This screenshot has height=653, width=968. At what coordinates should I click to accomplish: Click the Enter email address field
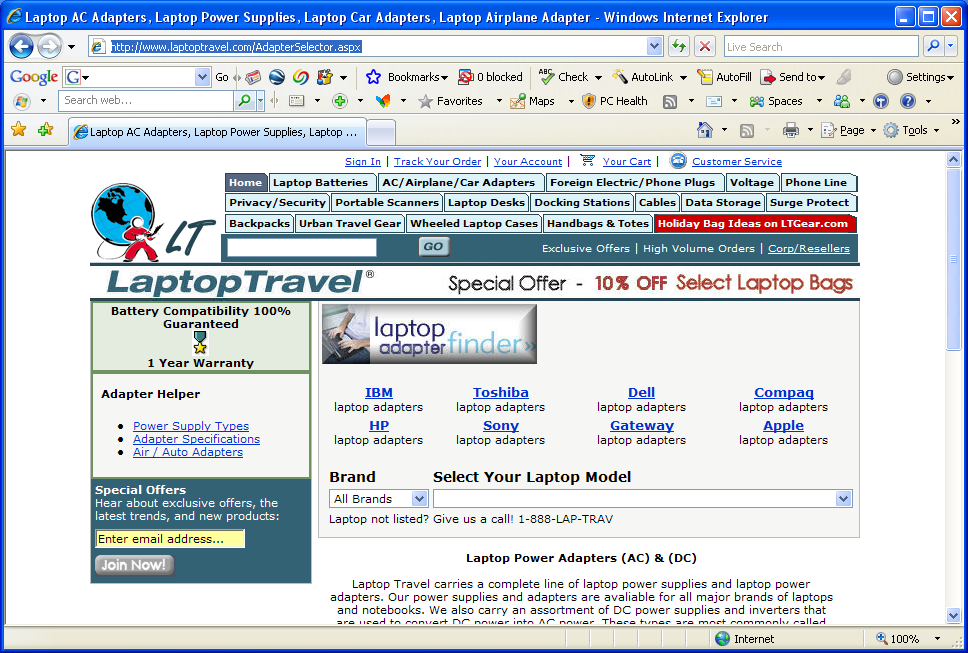tap(170, 539)
